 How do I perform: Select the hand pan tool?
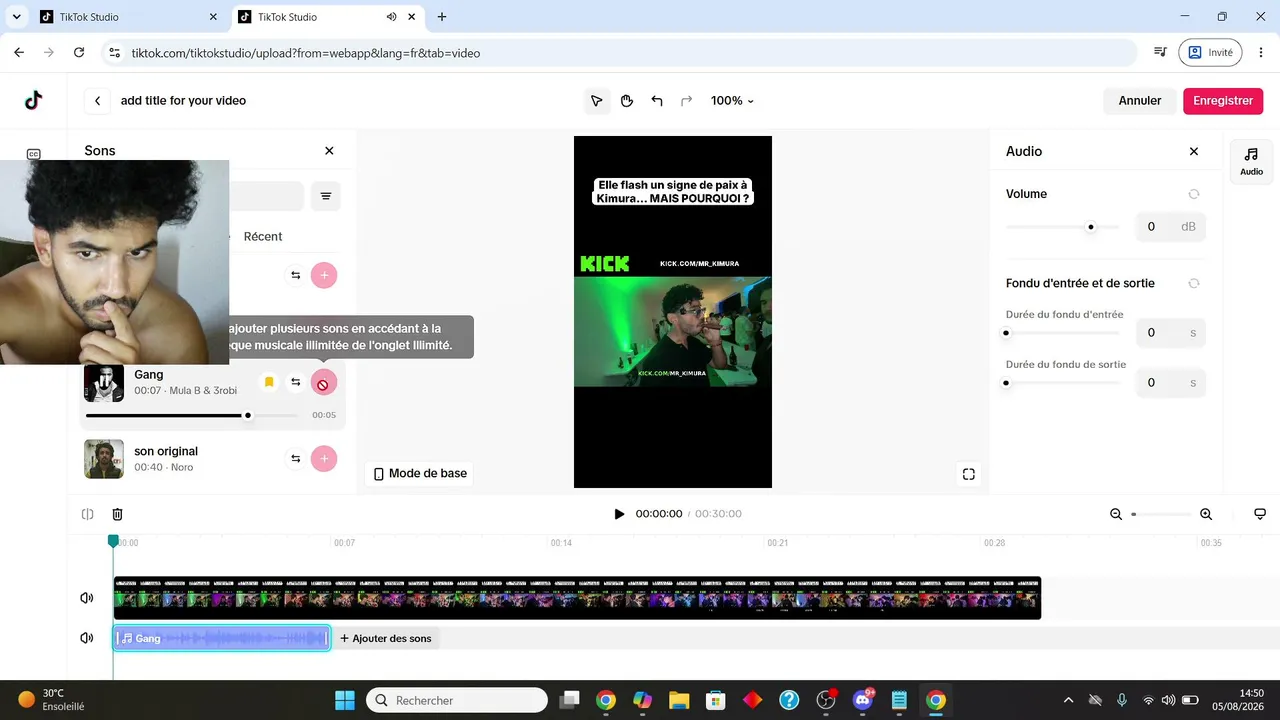pos(627,101)
